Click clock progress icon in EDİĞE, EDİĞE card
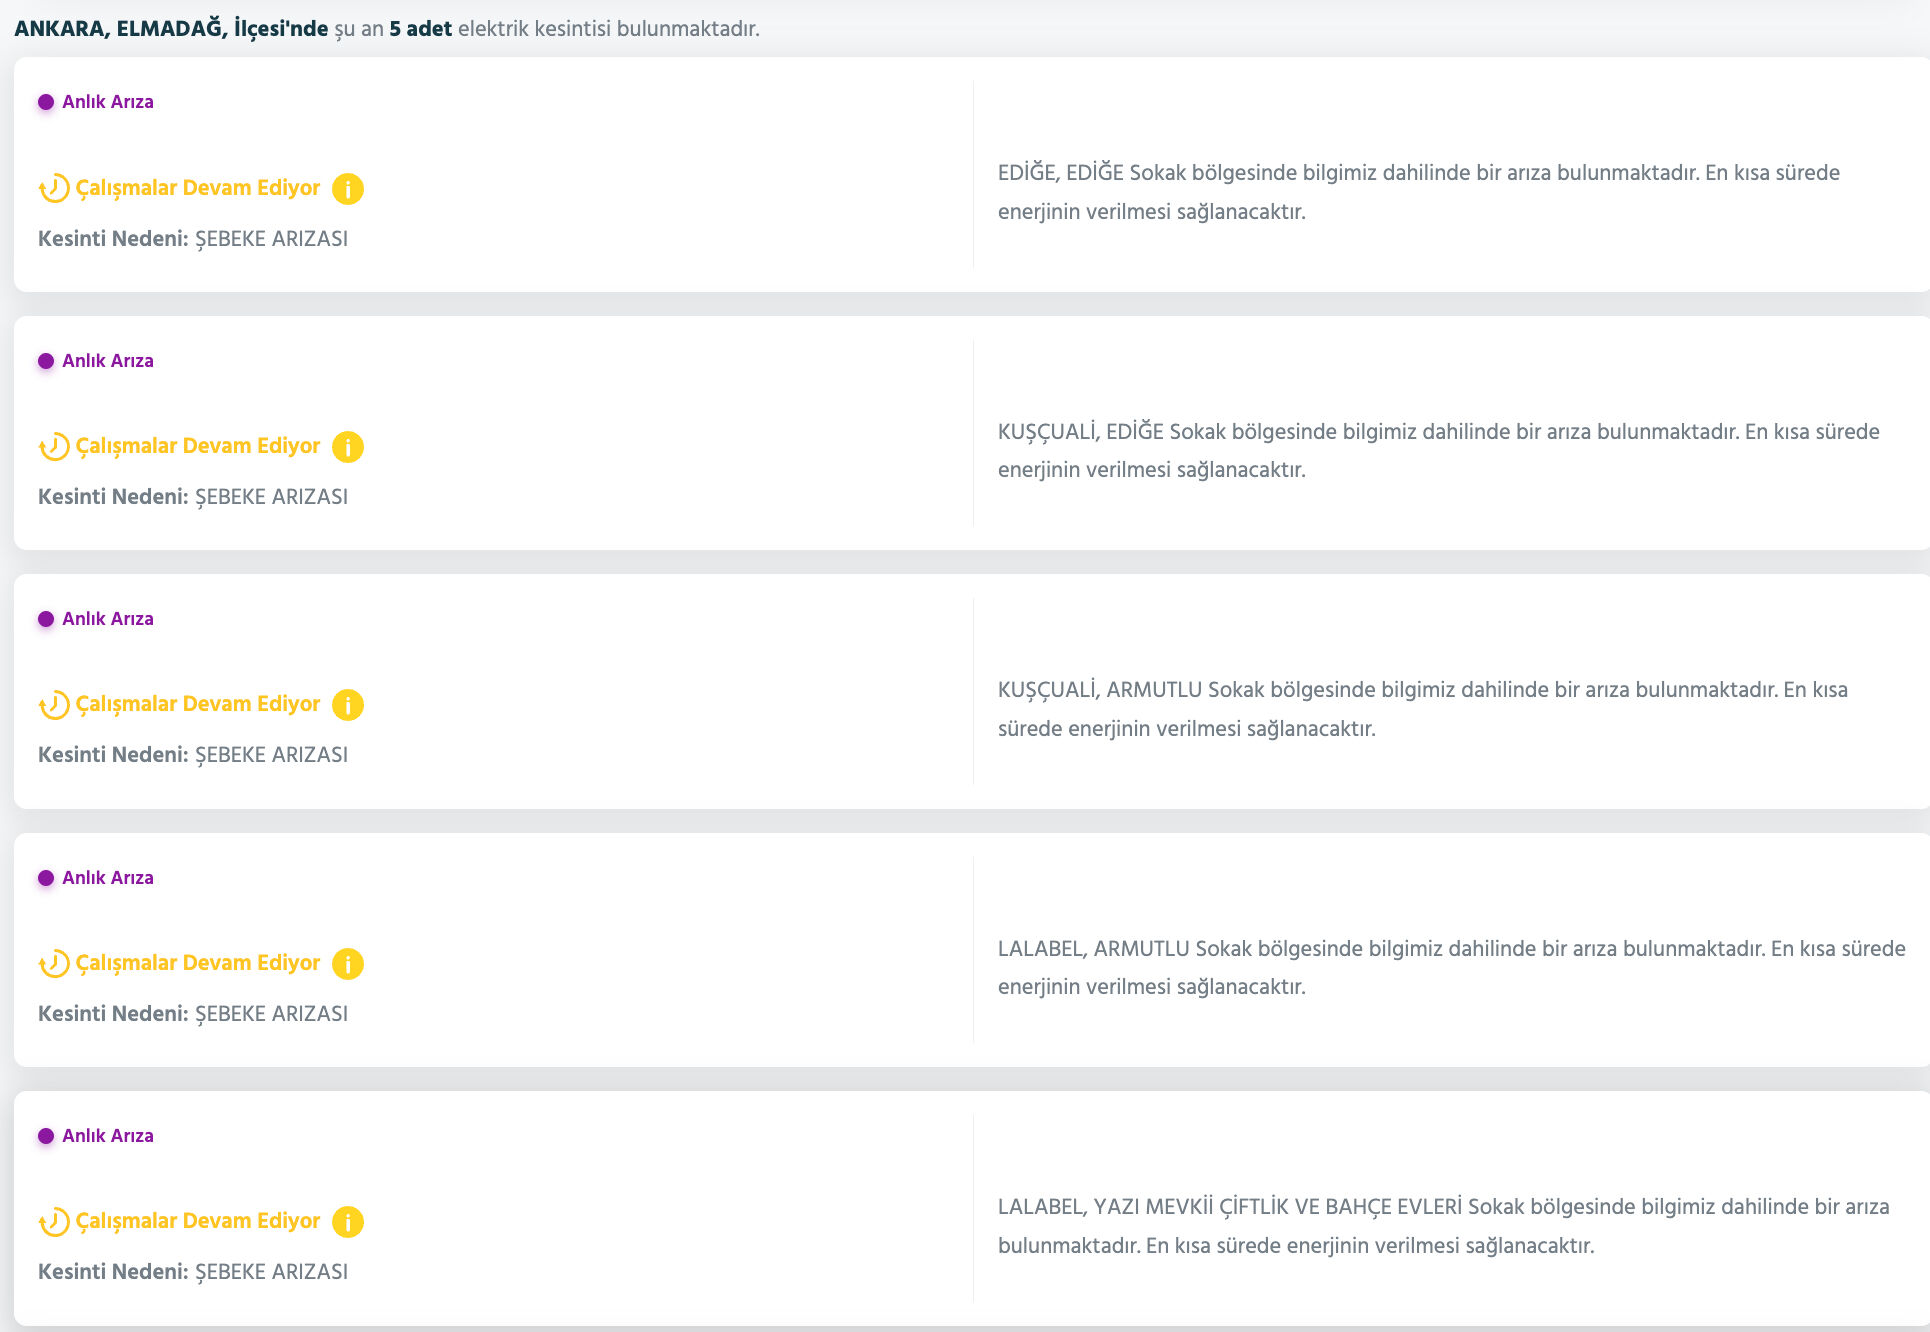 pyautogui.click(x=54, y=188)
